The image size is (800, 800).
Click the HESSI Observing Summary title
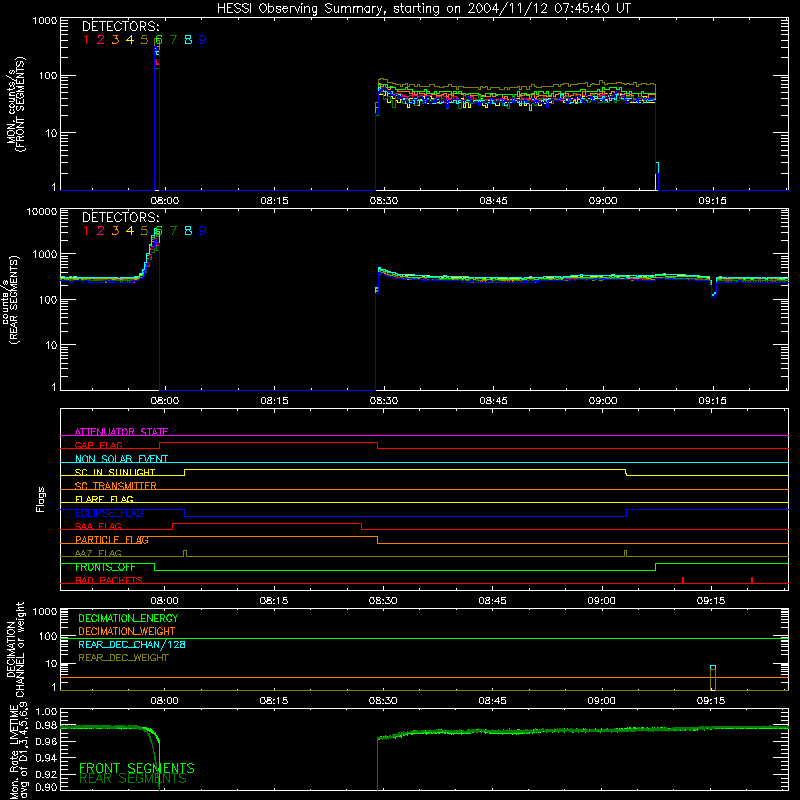[x=423, y=9]
